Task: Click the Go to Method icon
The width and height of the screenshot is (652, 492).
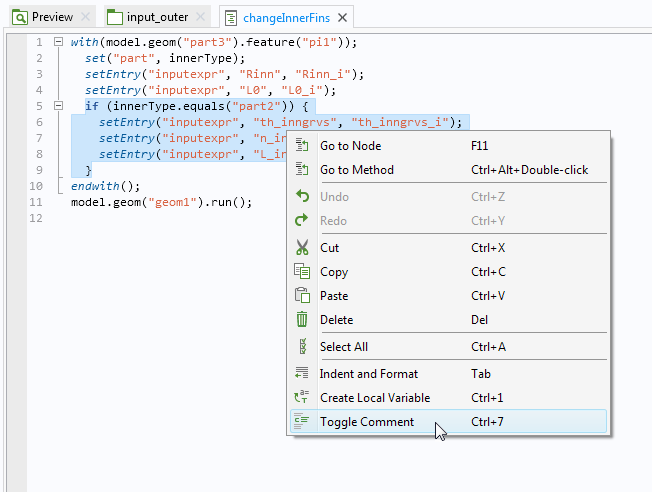Action: [302, 170]
